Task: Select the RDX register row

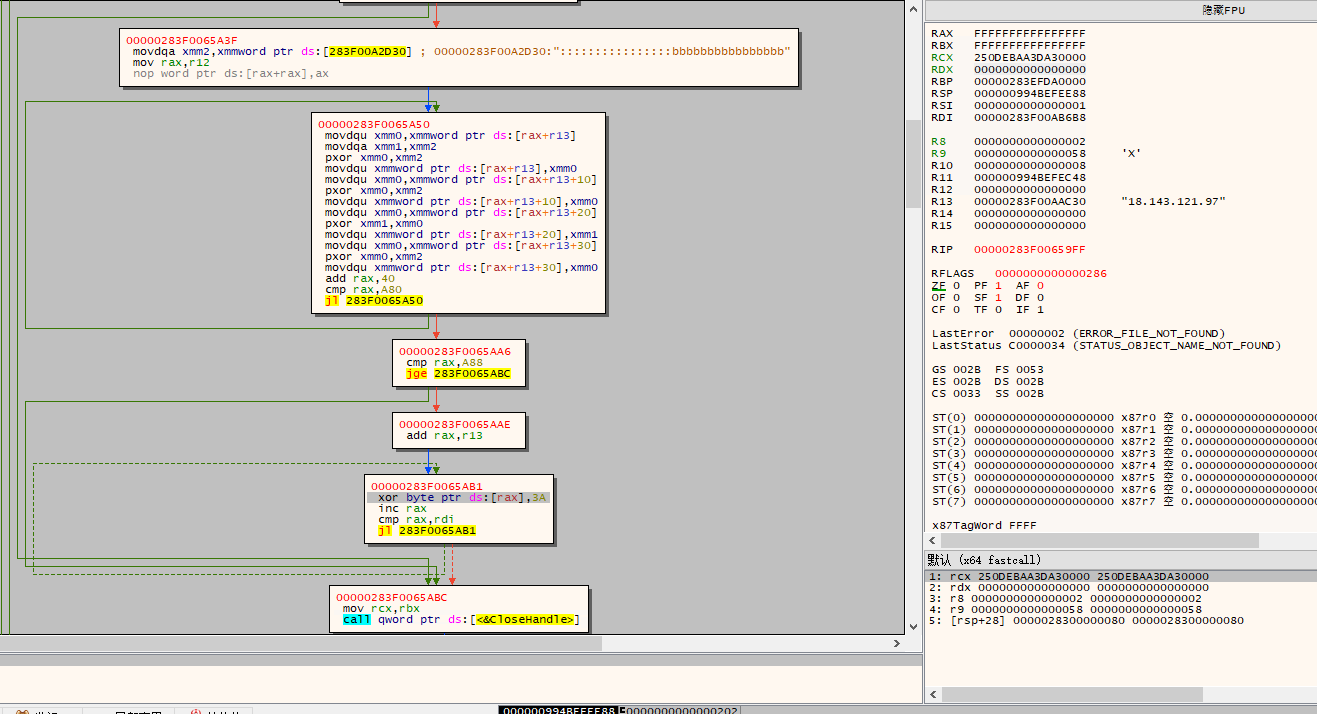Action: pyautogui.click(x=1008, y=69)
